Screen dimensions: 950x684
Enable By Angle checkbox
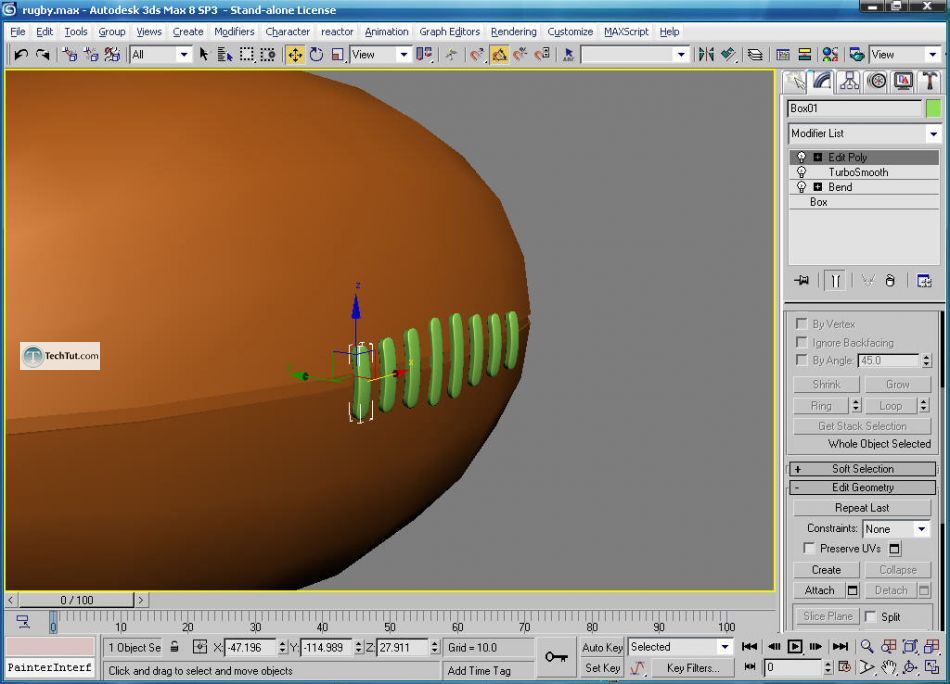click(x=802, y=360)
